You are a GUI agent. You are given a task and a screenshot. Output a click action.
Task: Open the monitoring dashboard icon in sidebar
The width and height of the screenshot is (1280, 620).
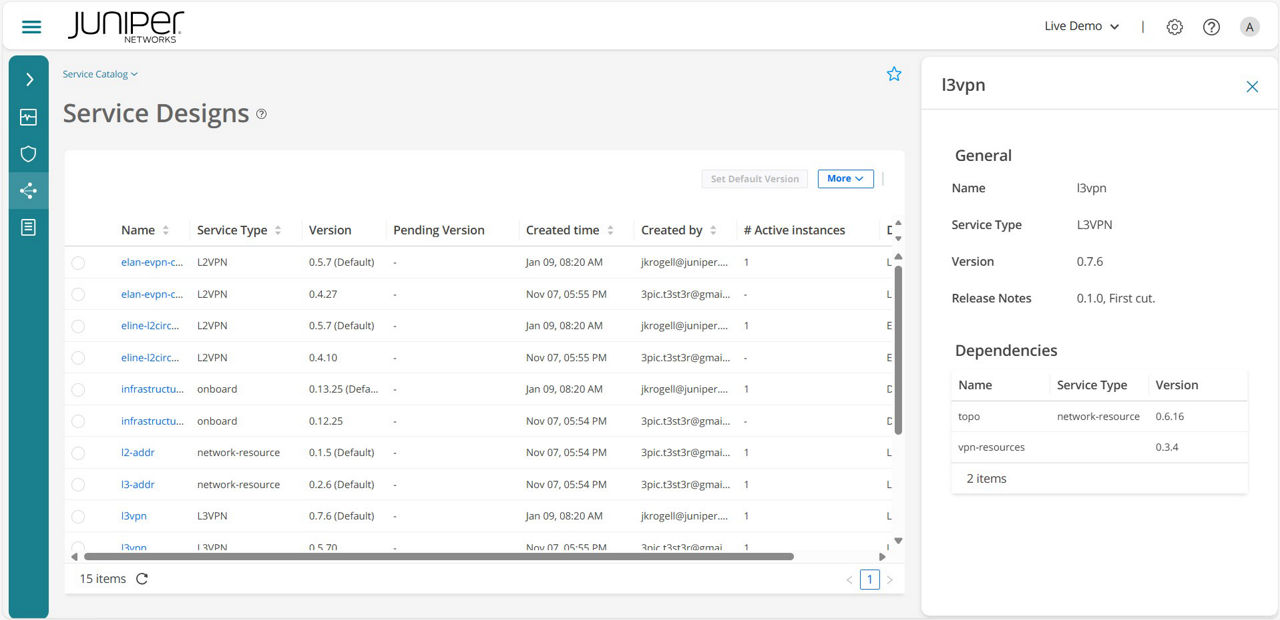[x=28, y=116]
